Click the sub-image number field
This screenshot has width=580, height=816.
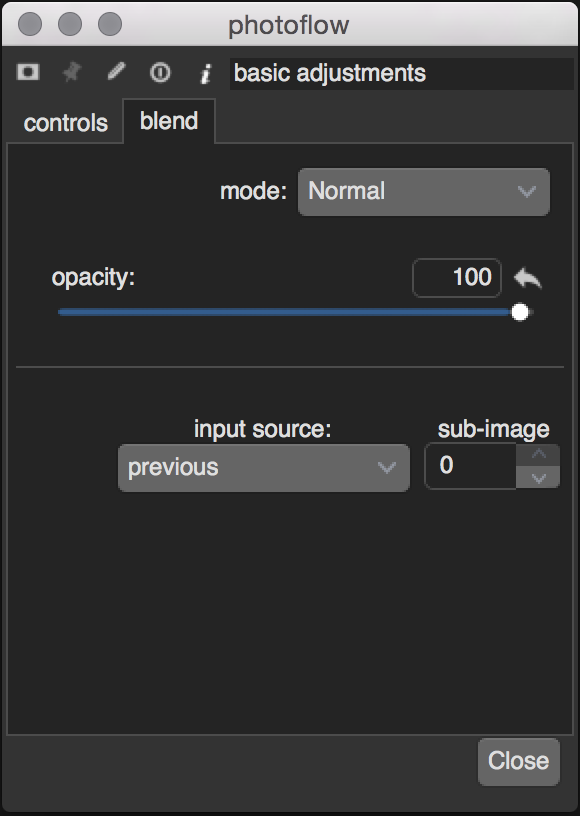click(x=471, y=466)
